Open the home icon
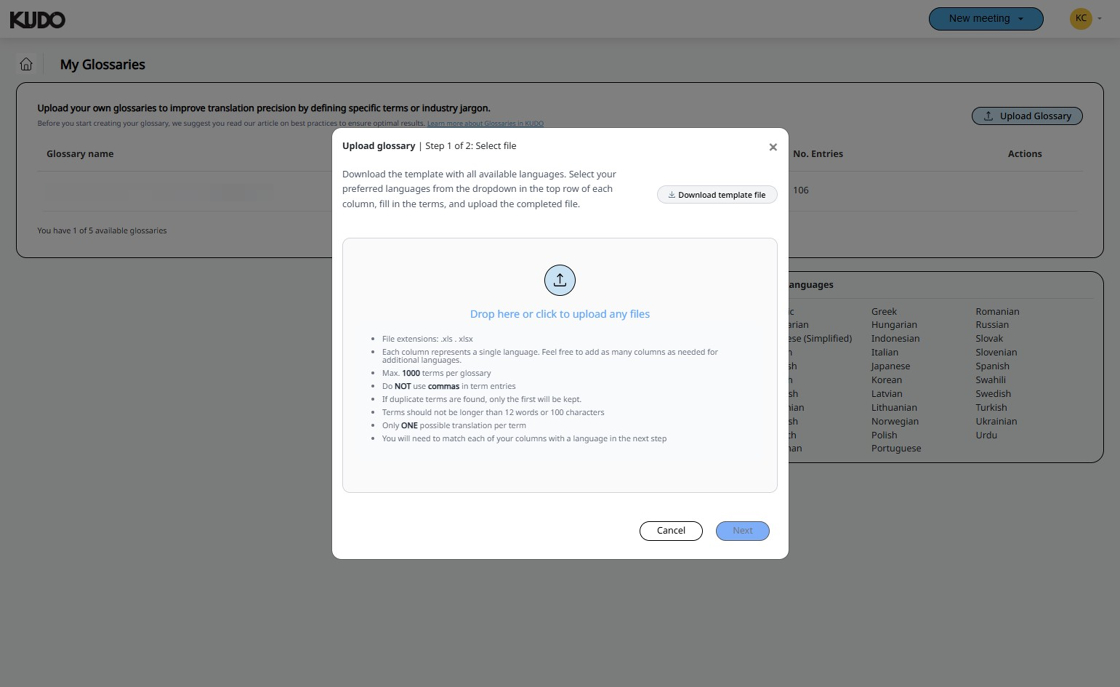 (26, 64)
